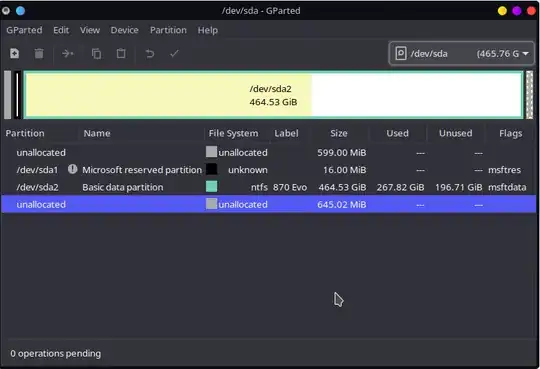Click the blue window button at top left
This screenshot has height=369, width=540.
pos(20,11)
